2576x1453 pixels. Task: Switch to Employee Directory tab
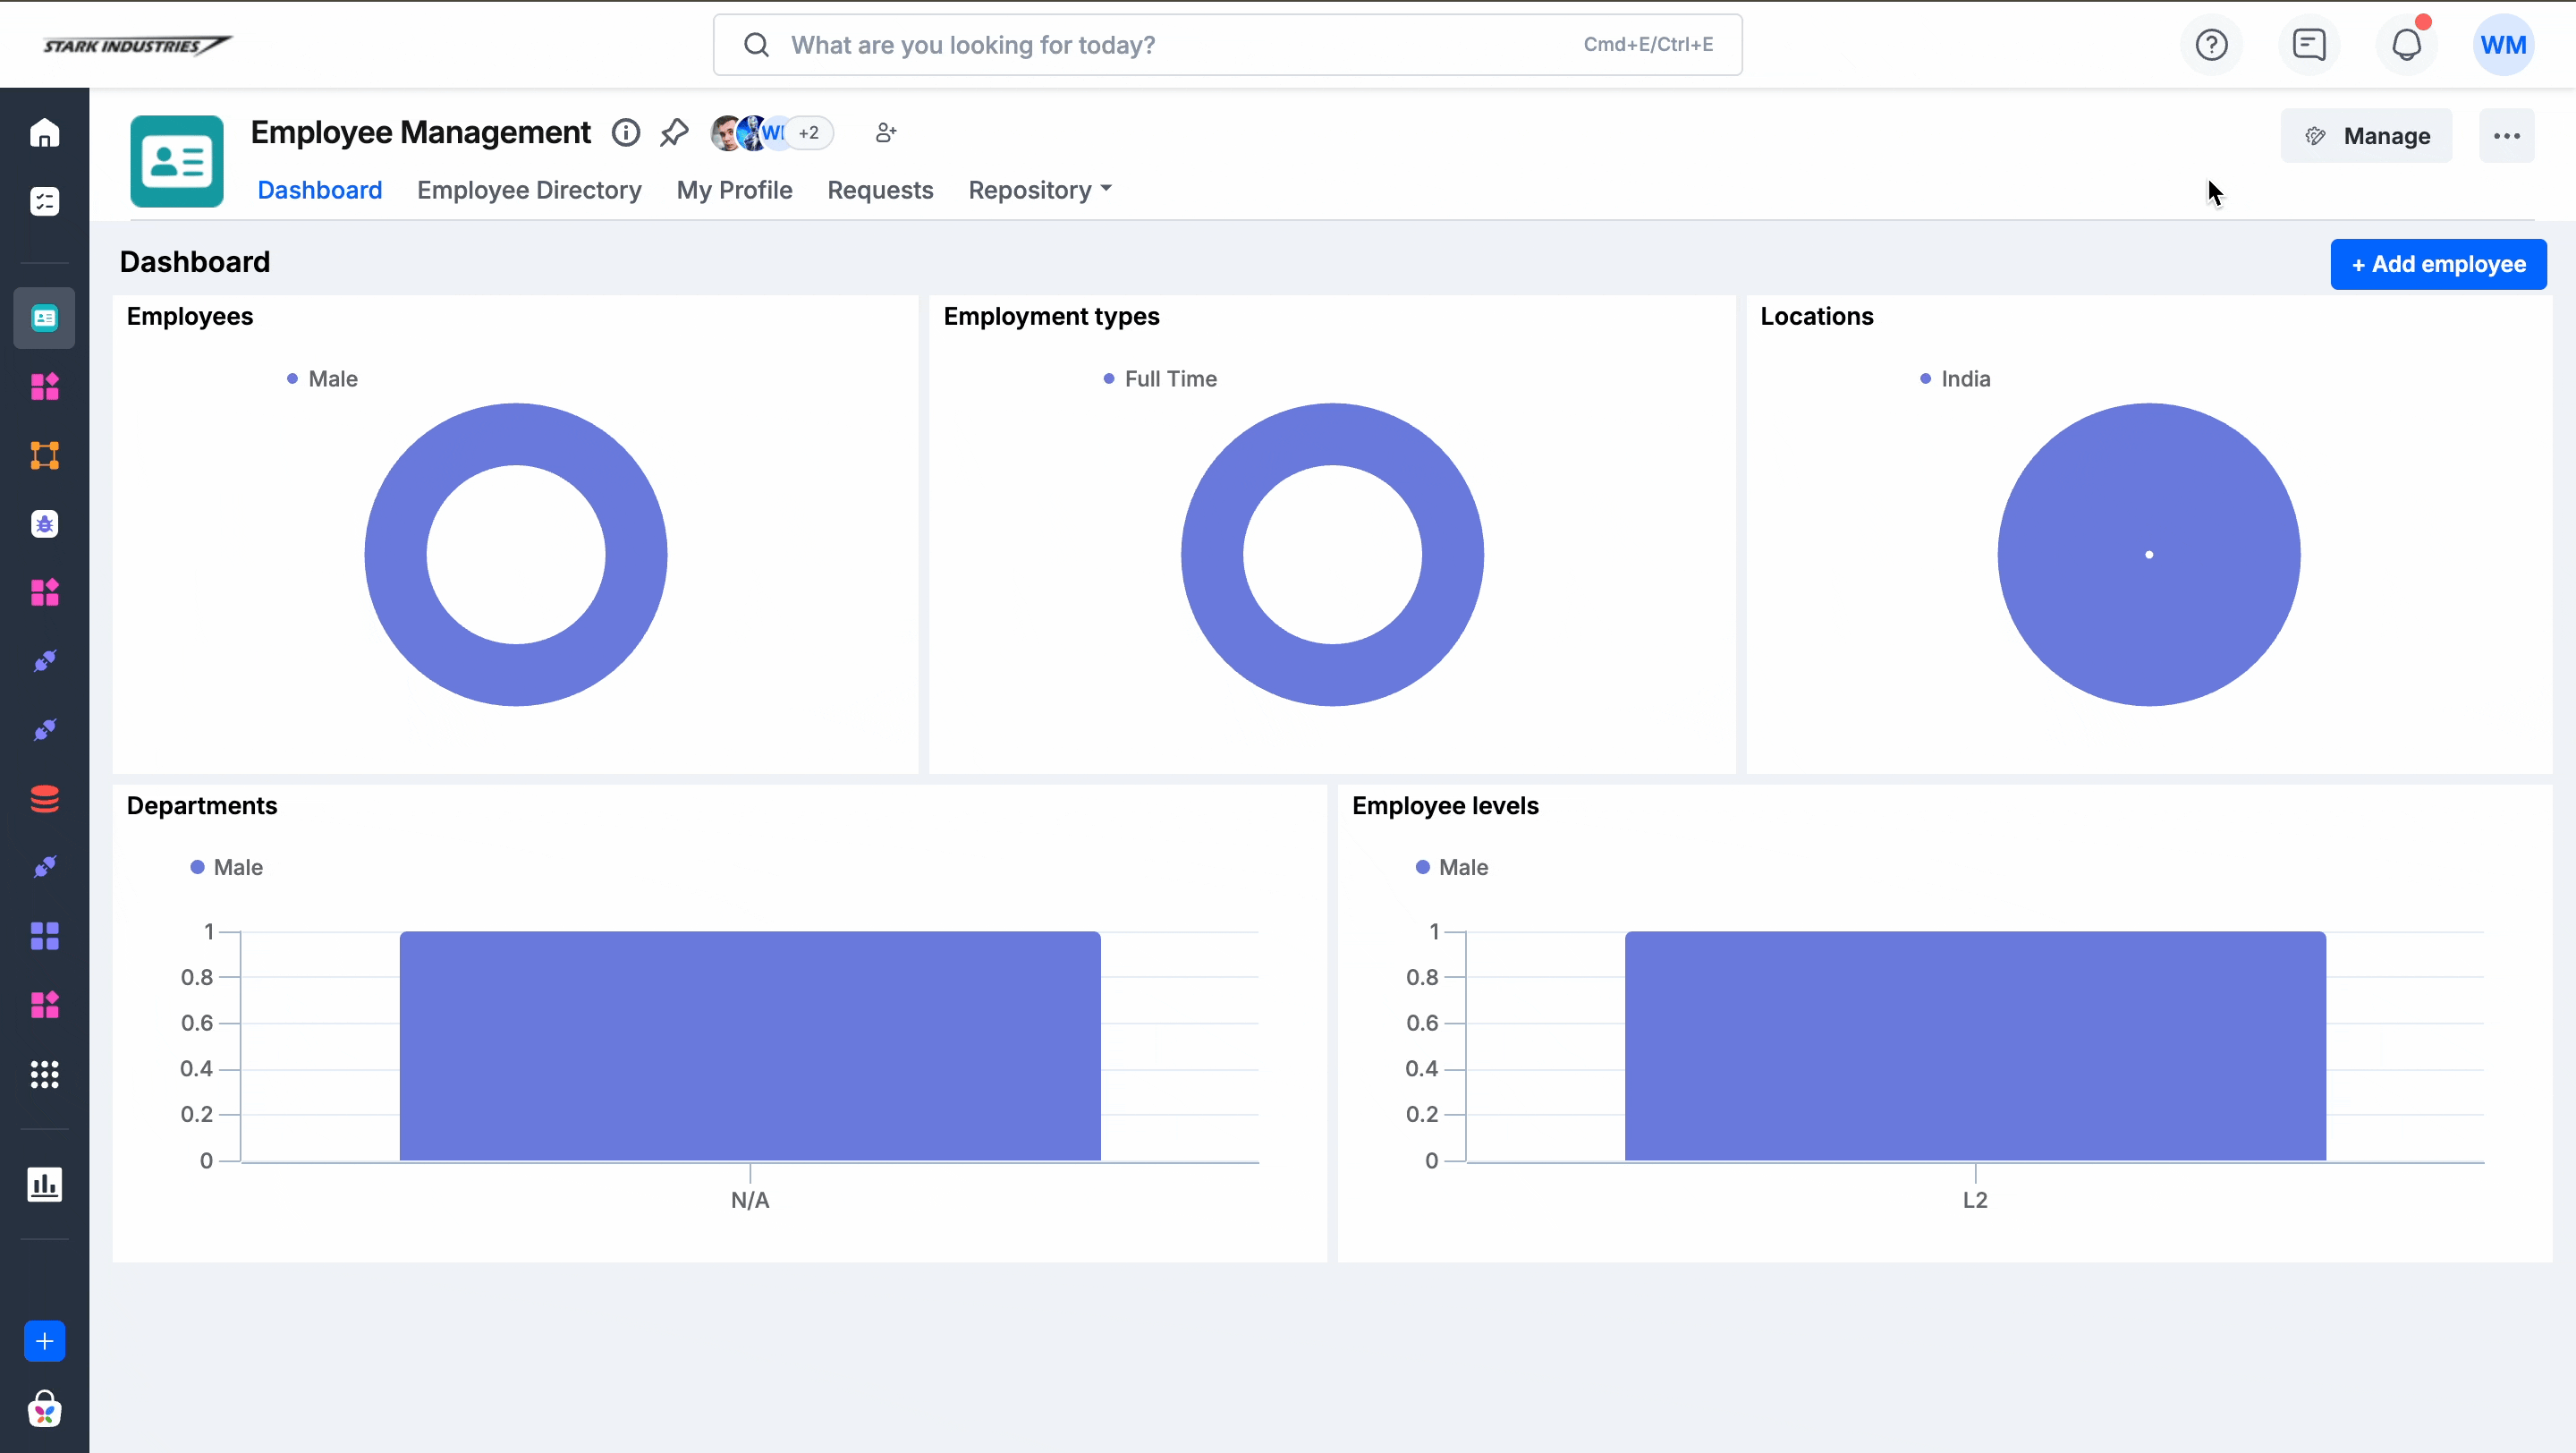[x=529, y=190]
